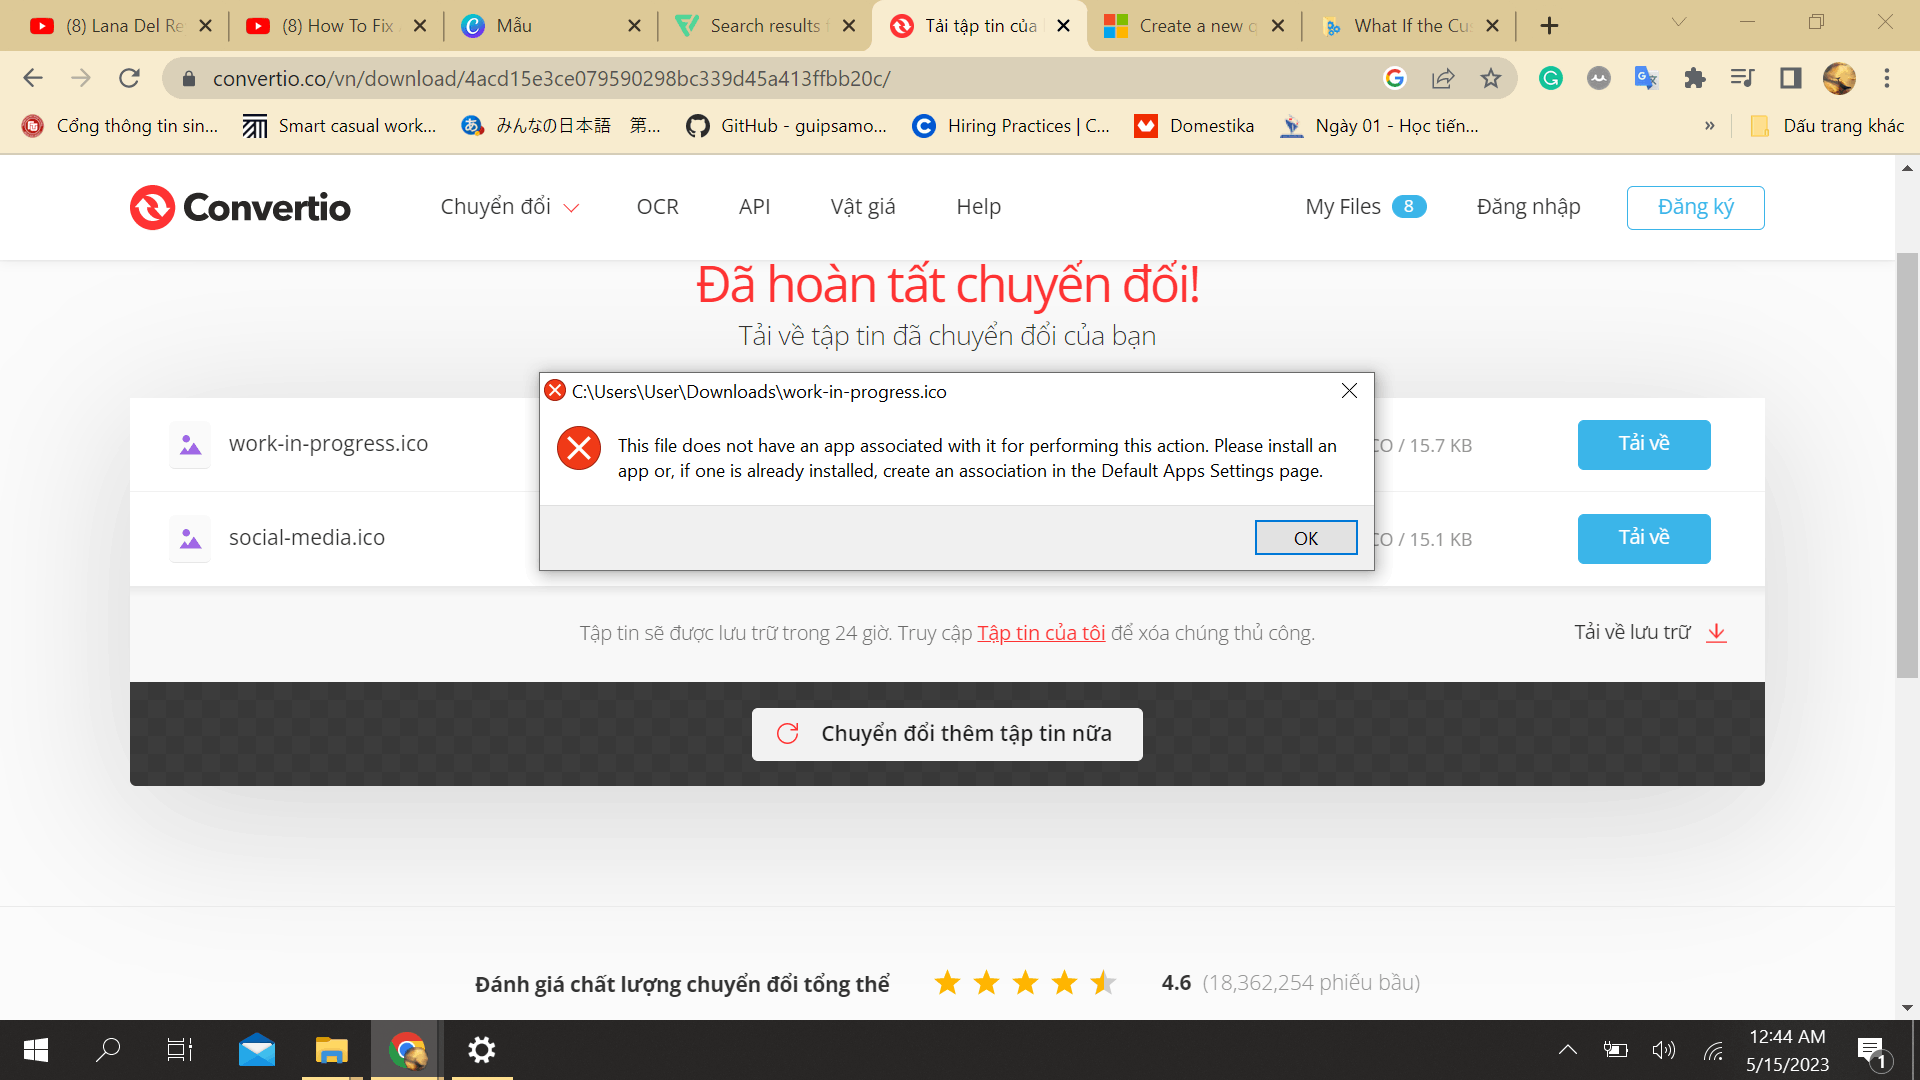The width and height of the screenshot is (1920, 1080).
Task: Go back to previous page
Action: (x=33, y=78)
